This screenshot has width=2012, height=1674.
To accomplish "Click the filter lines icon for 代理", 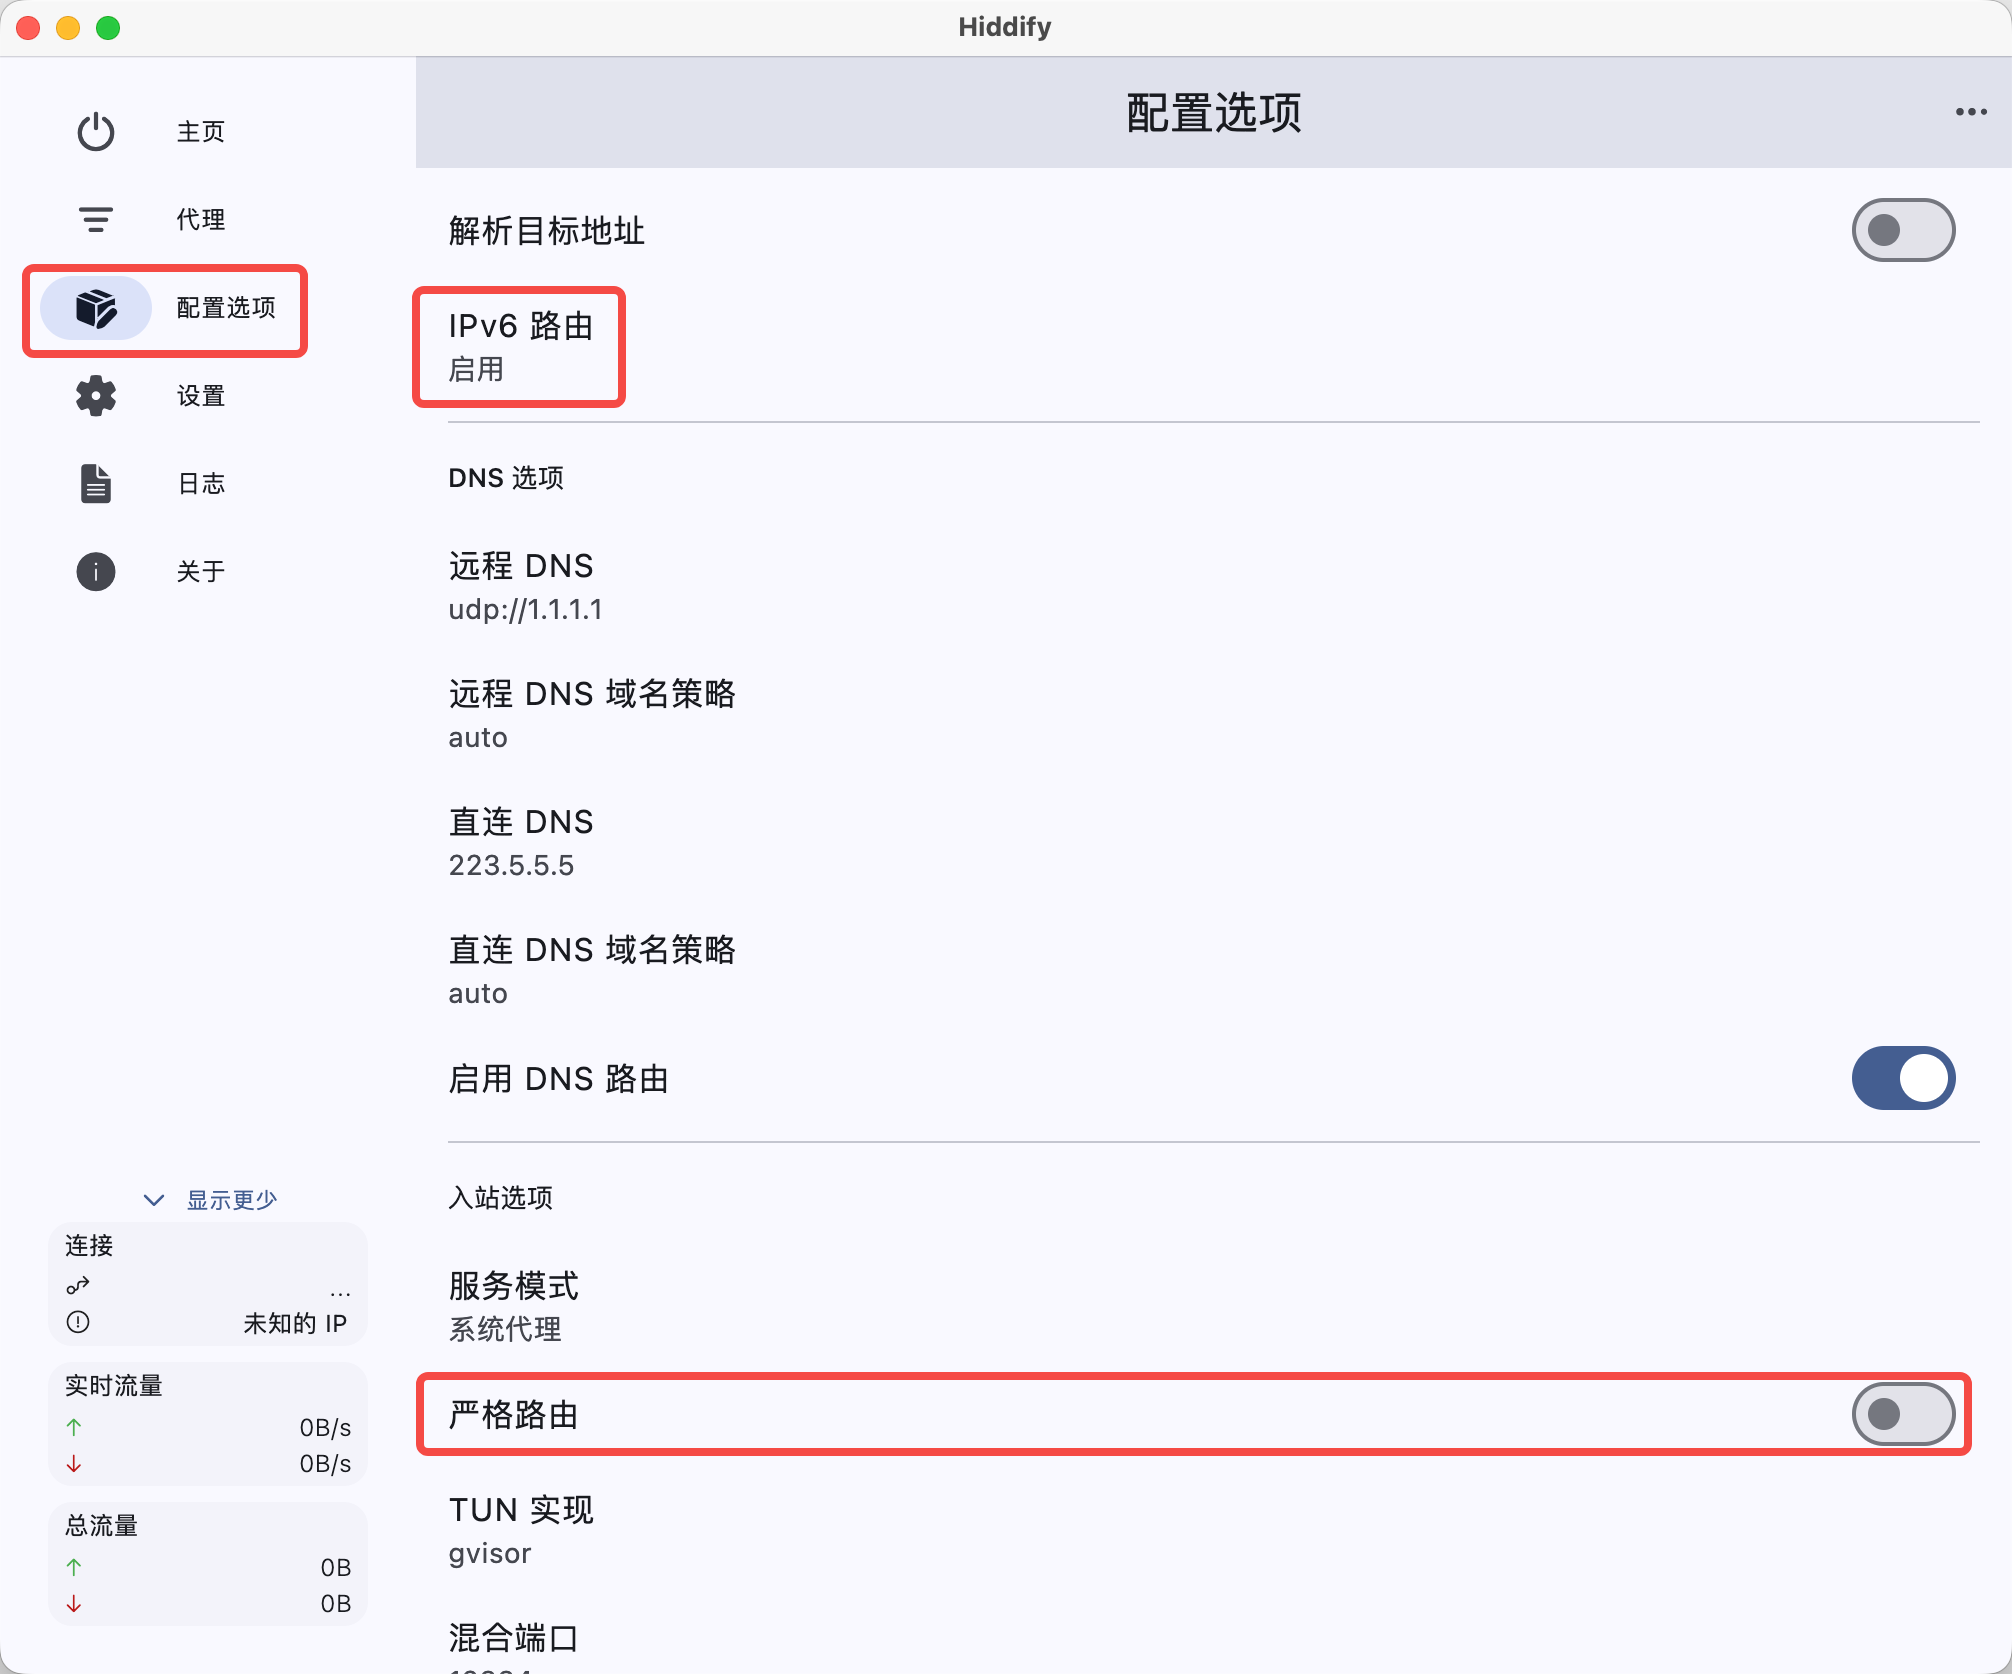I will (x=96, y=220).
